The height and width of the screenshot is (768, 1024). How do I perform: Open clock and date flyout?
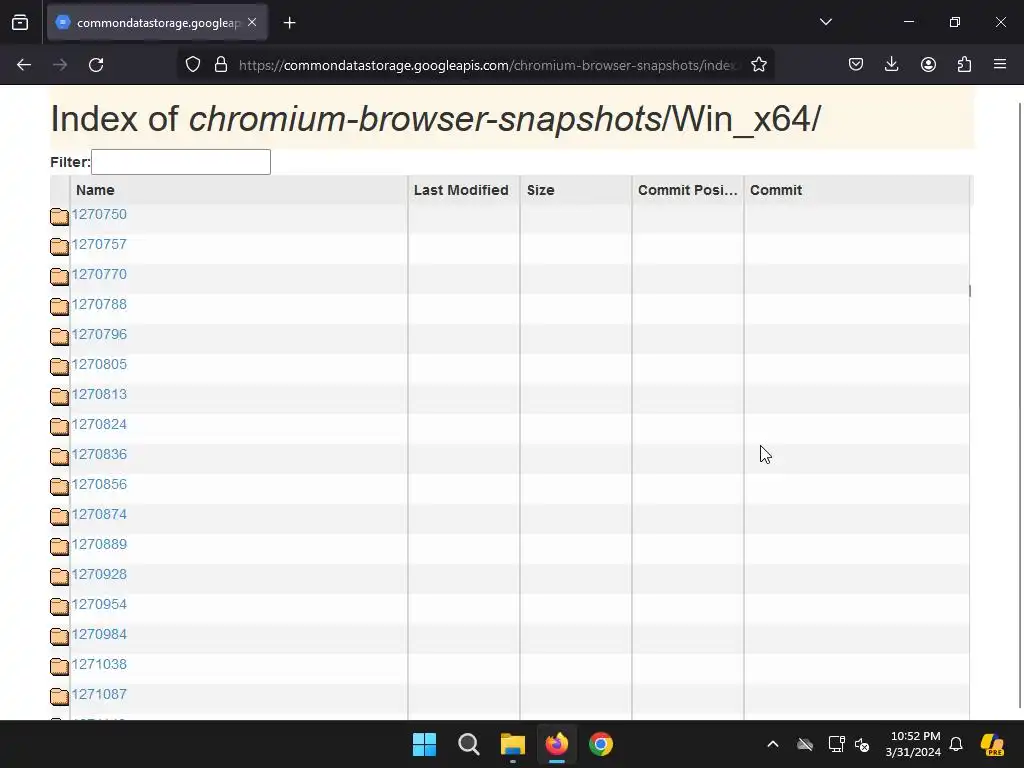point(914,744)
